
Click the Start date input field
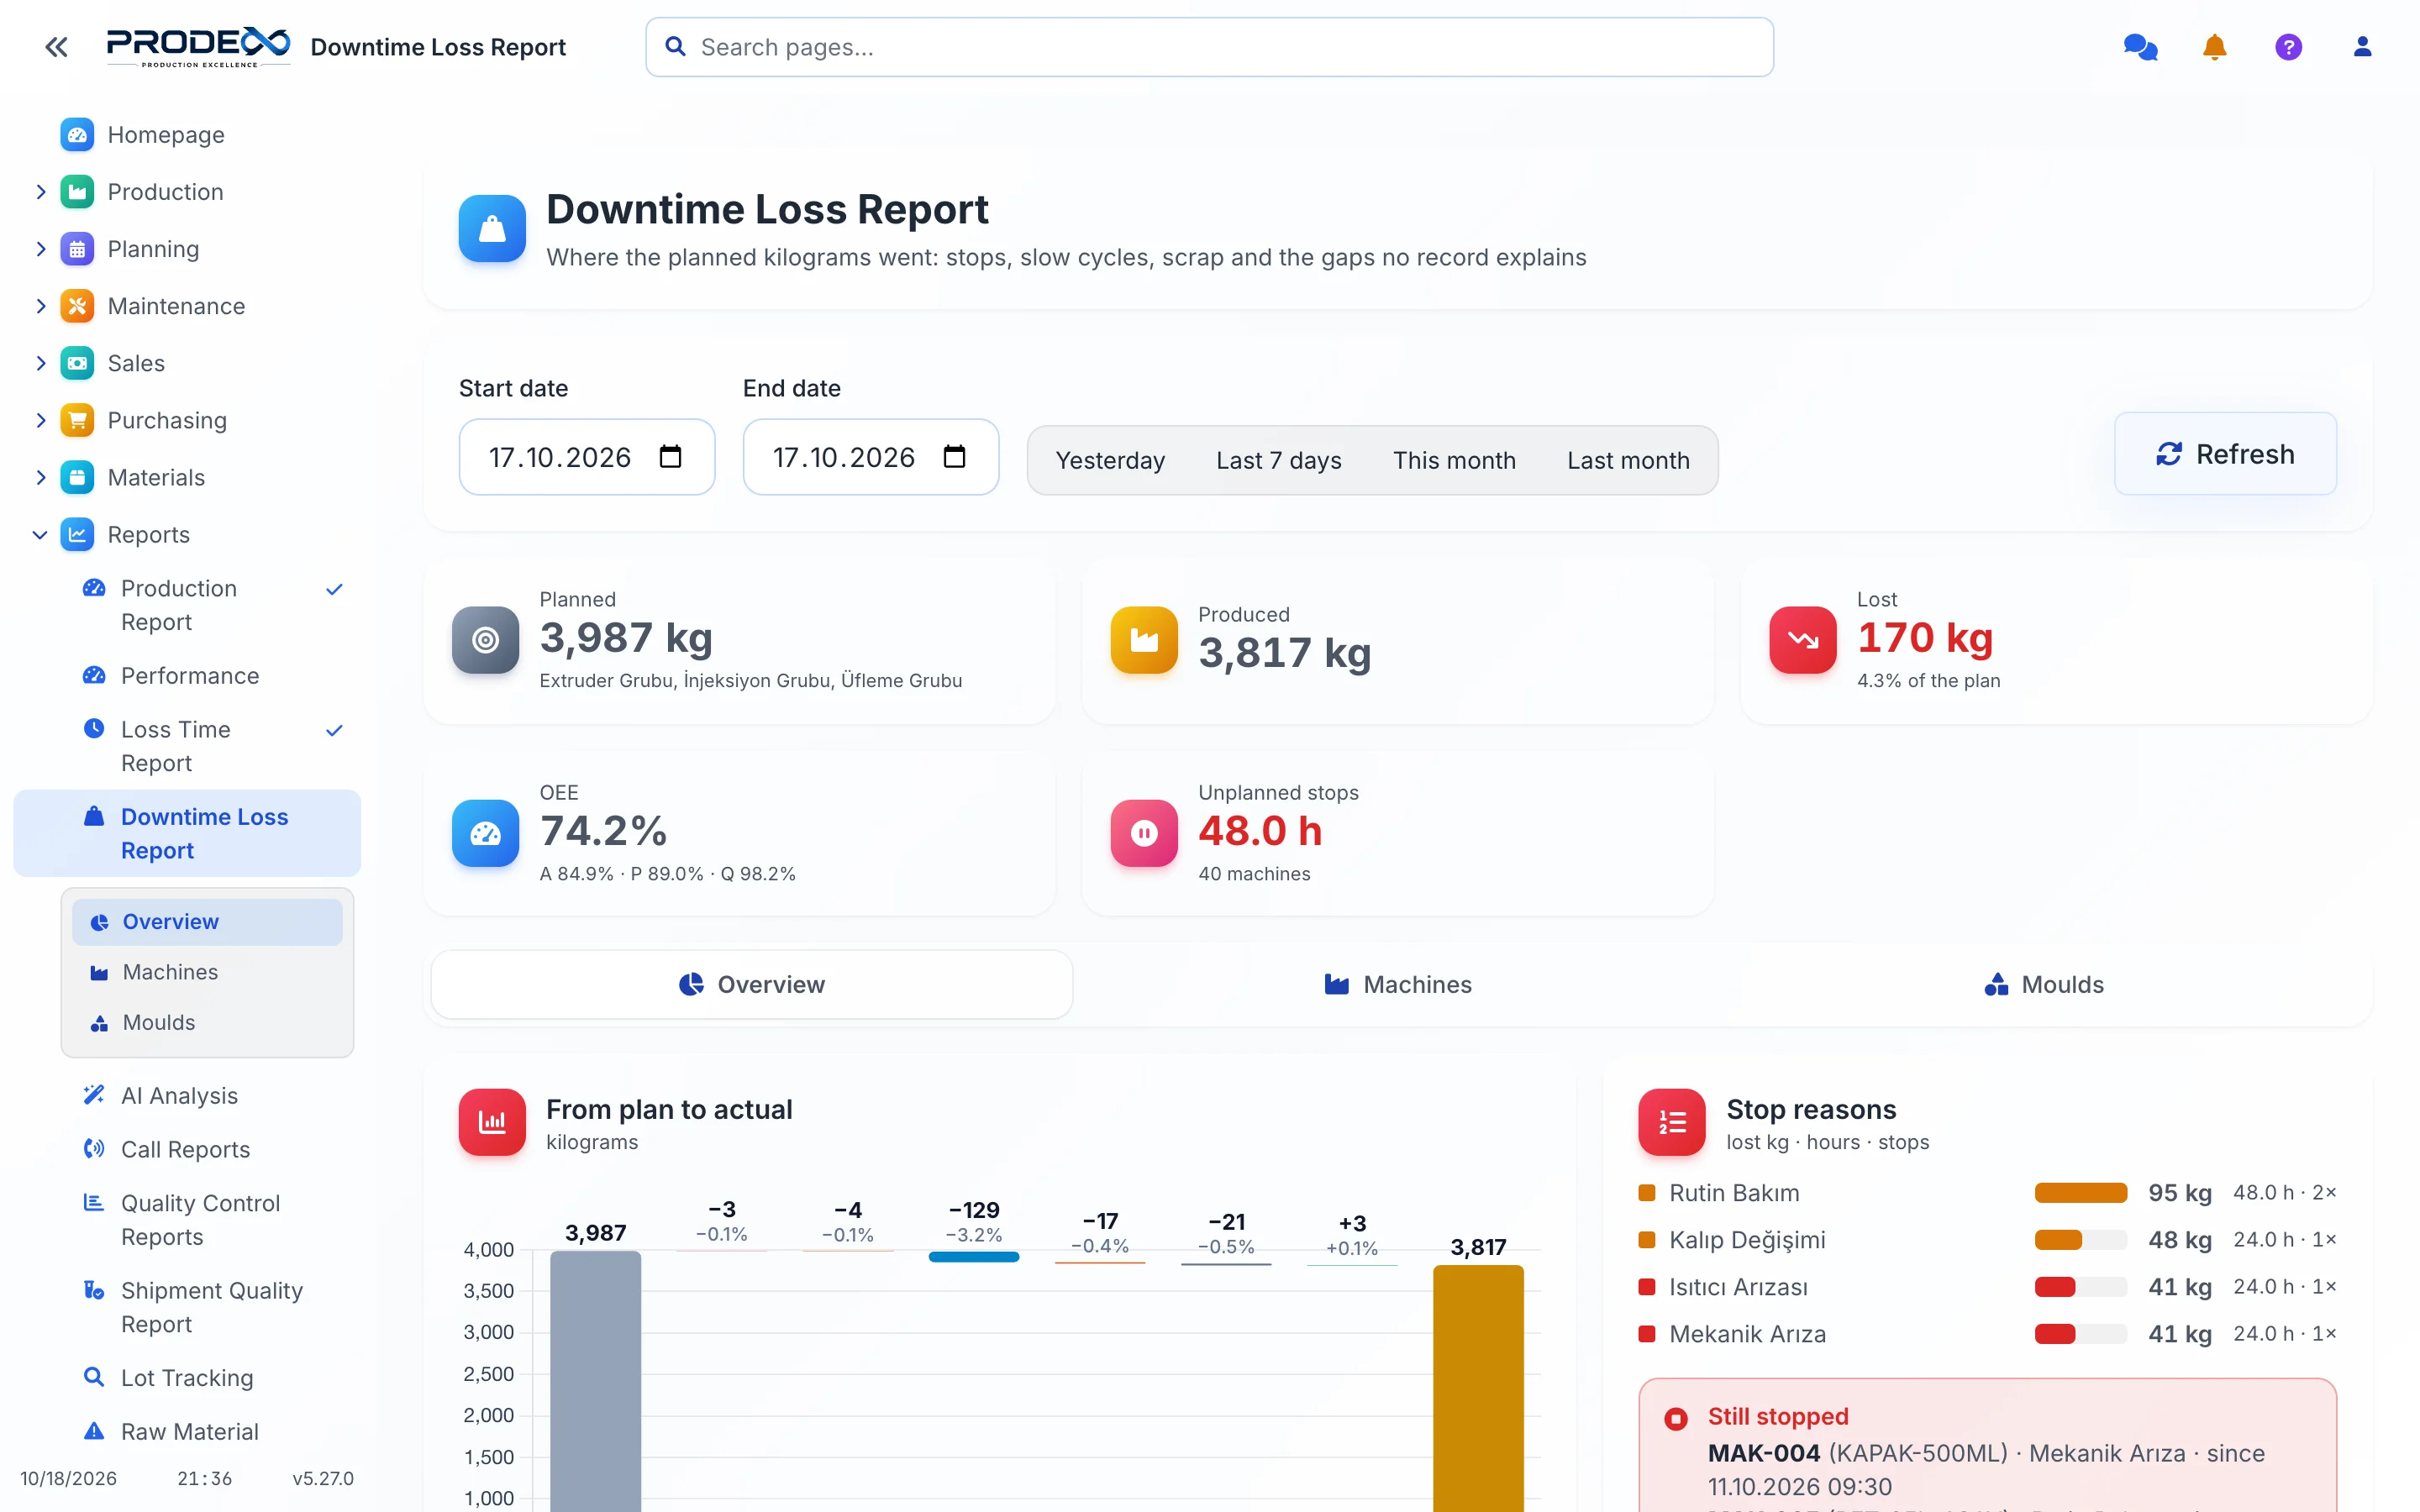coord(587,457)
